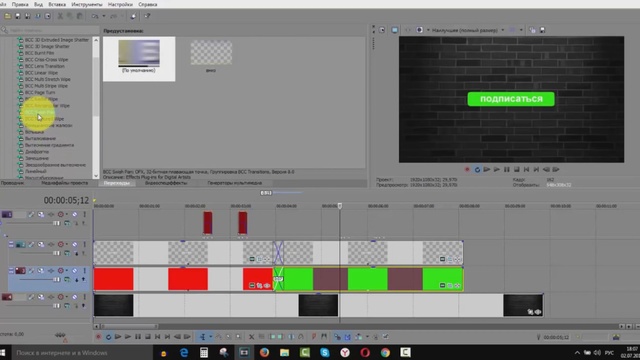The height and width of the screenshot is (360, 640).
Task: Toggle Loop Playback in timeline transport
Action: point(108,337)
